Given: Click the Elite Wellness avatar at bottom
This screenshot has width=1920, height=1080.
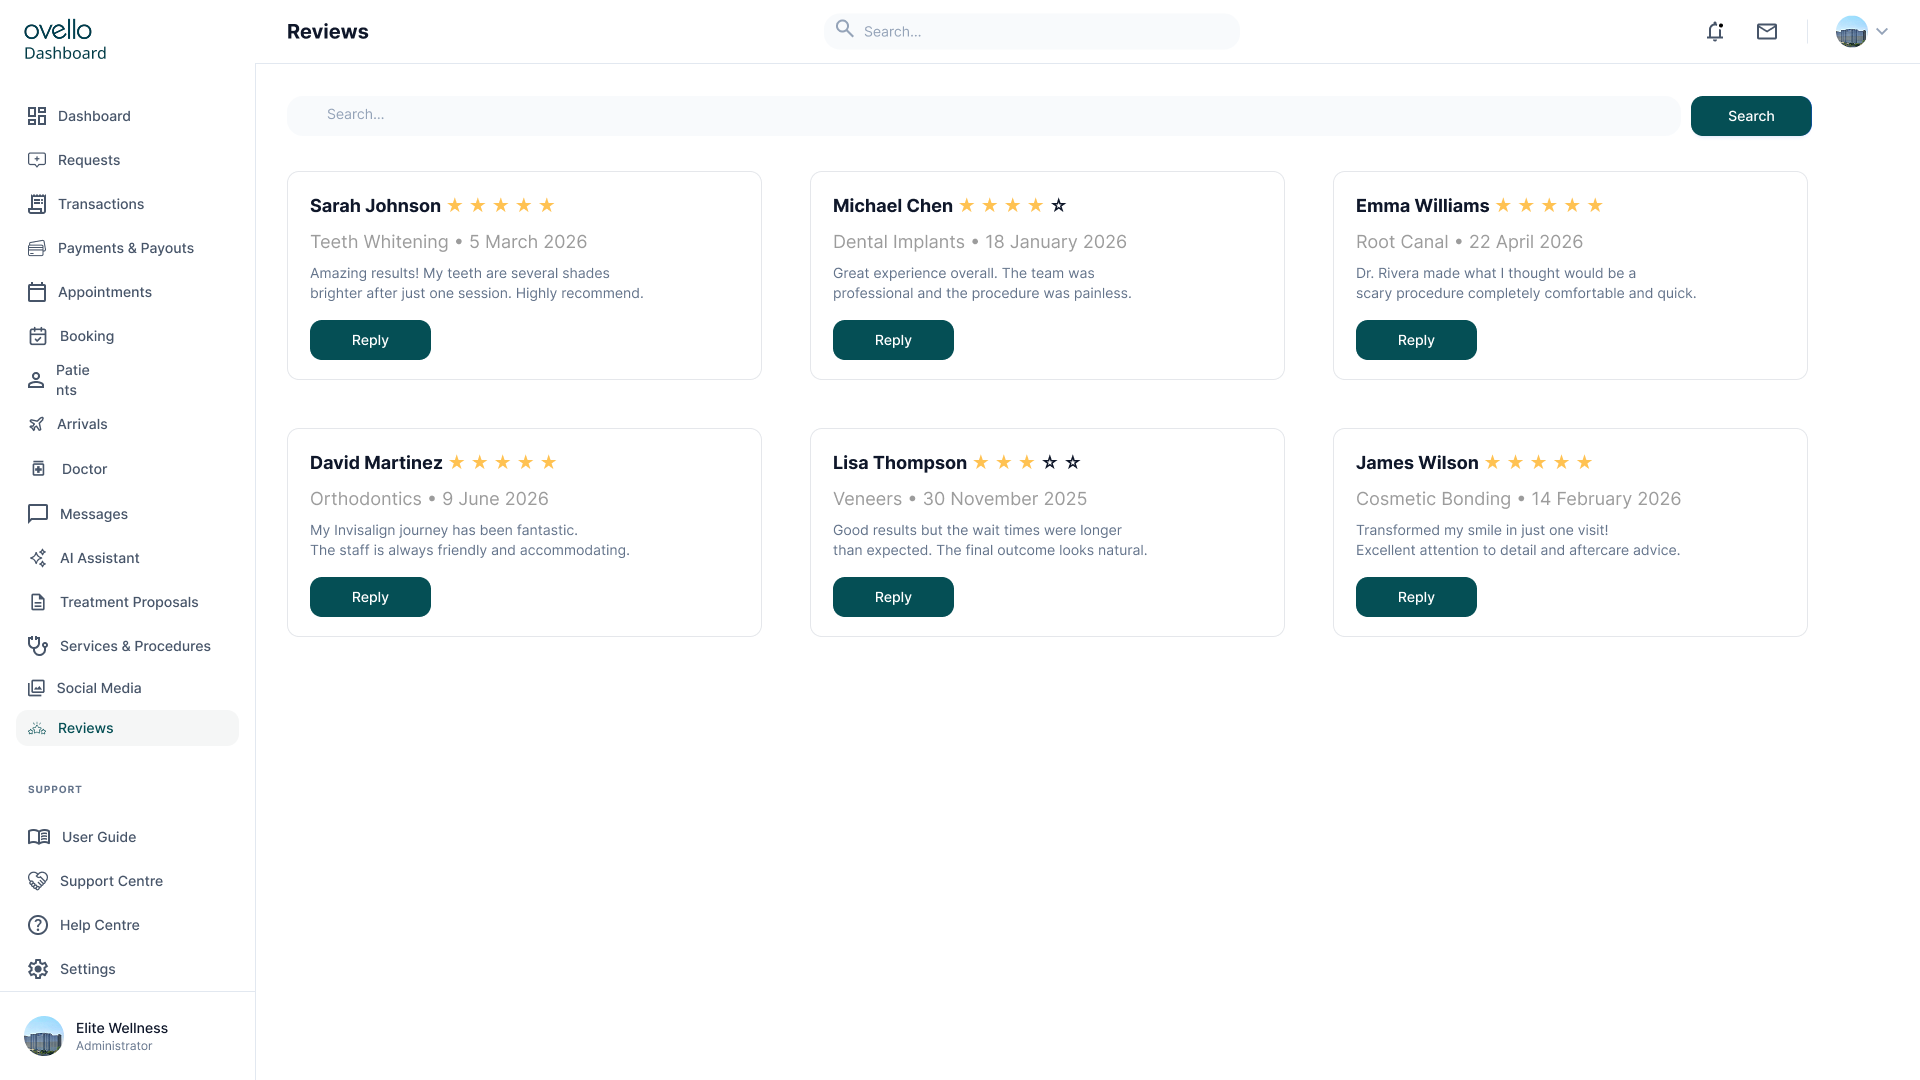Looking at the screenshot, I should click(x=44, y=1036).
